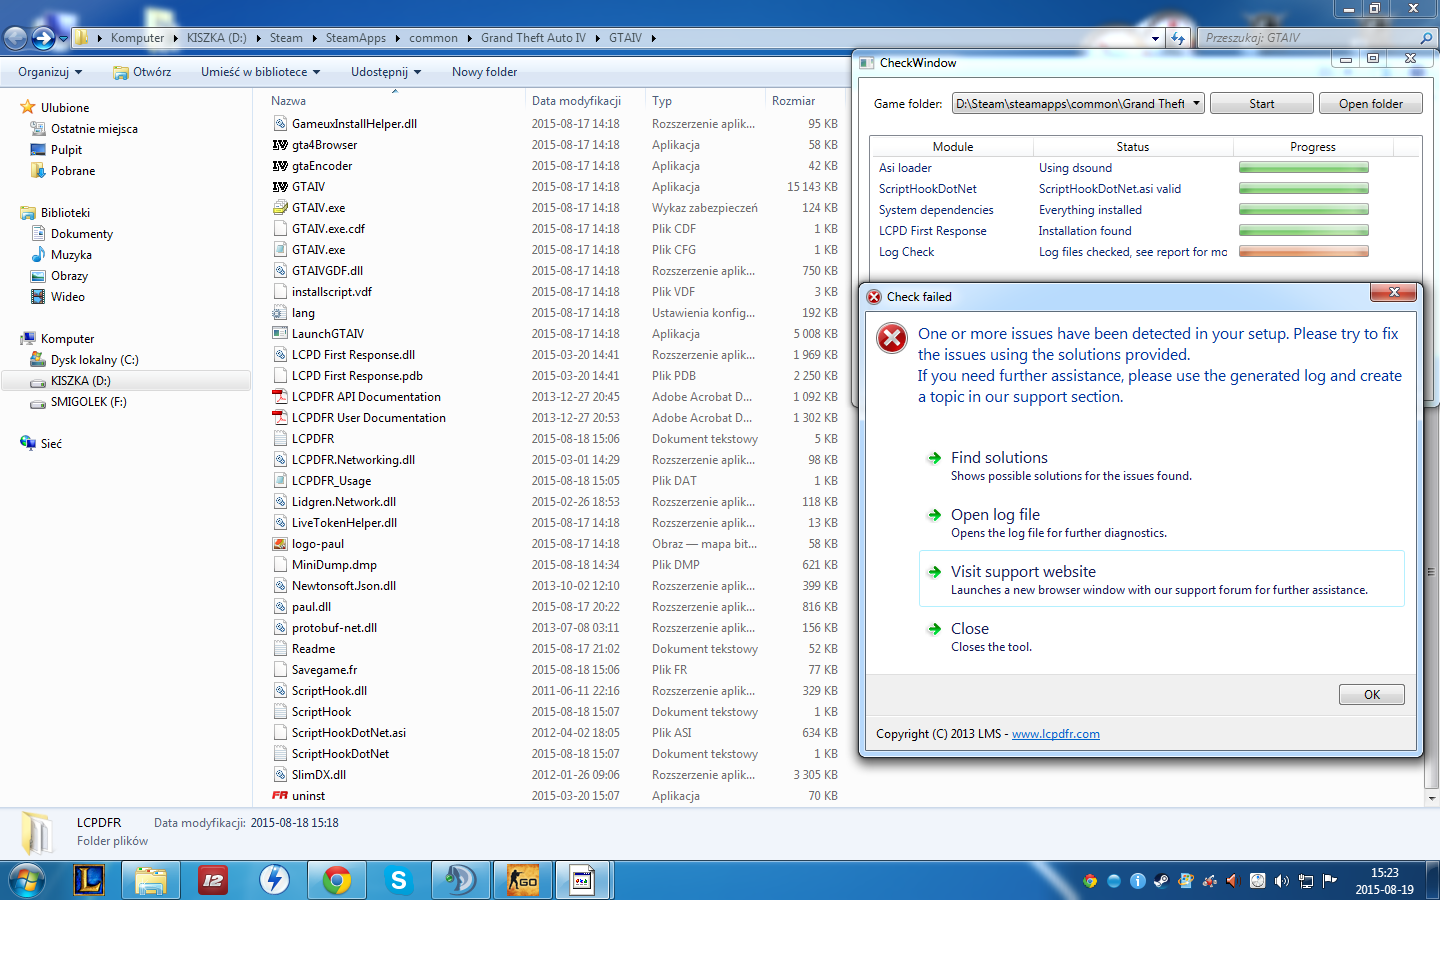Open the Game folder path dropdown
This screenshot has height=960, width=1440.
1196,104
